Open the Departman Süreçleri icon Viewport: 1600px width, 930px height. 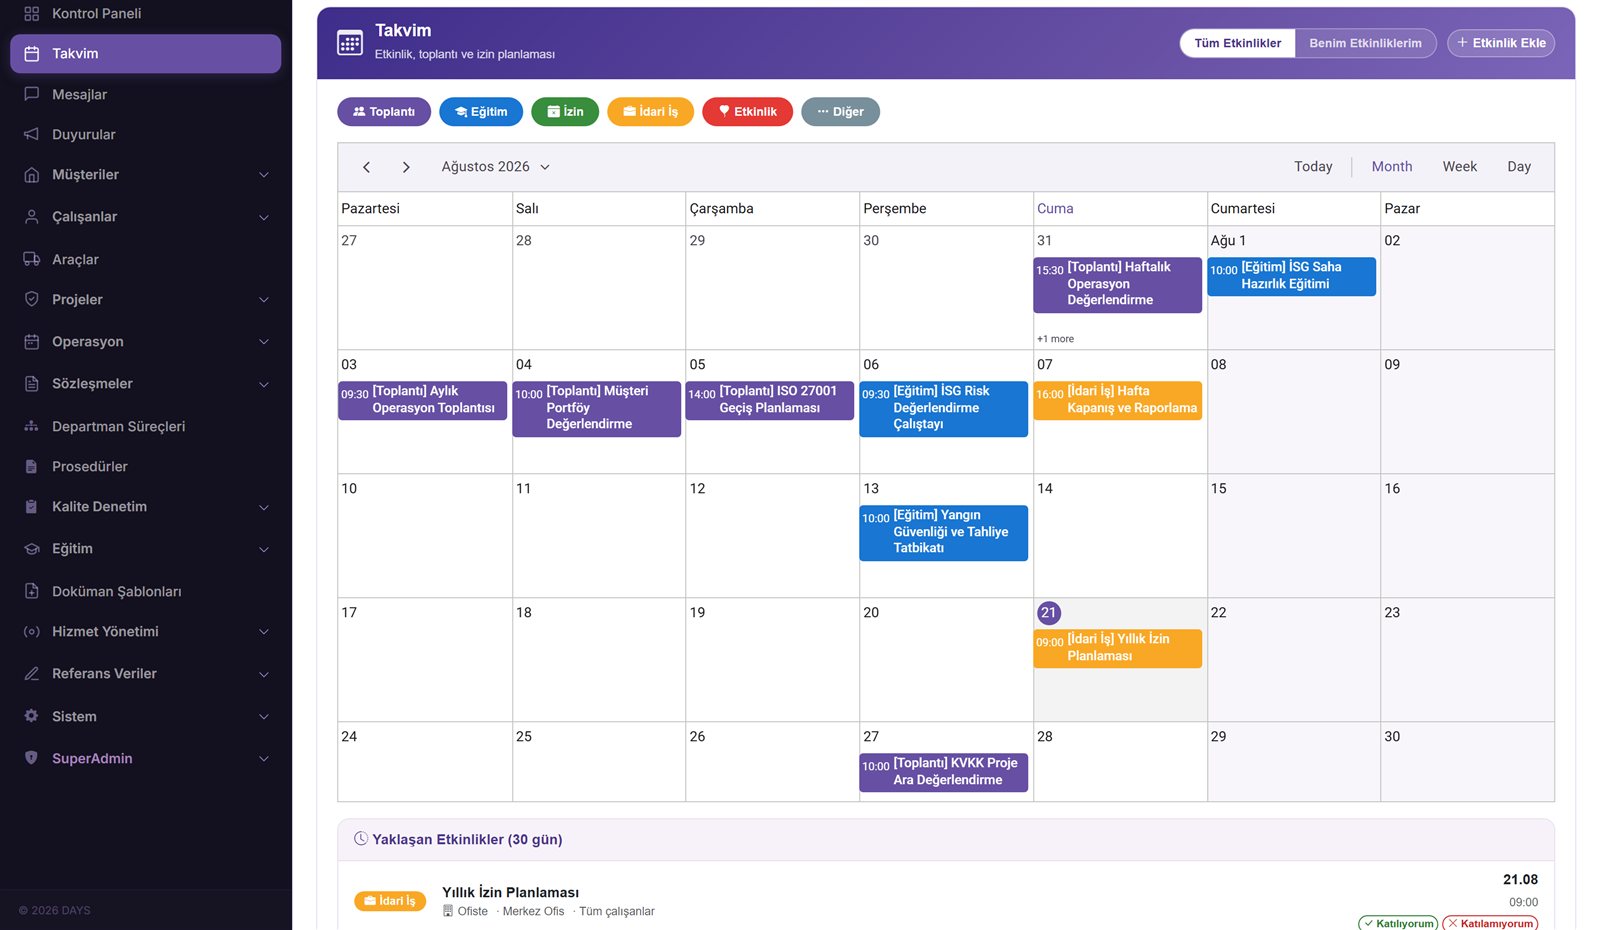coord(31,426)
